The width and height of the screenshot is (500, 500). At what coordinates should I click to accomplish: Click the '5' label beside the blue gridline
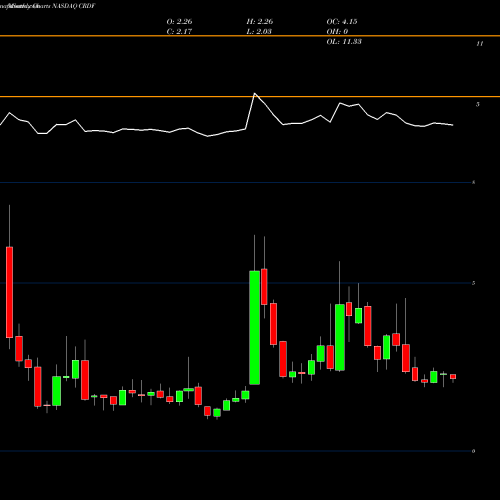coord(473,283)
